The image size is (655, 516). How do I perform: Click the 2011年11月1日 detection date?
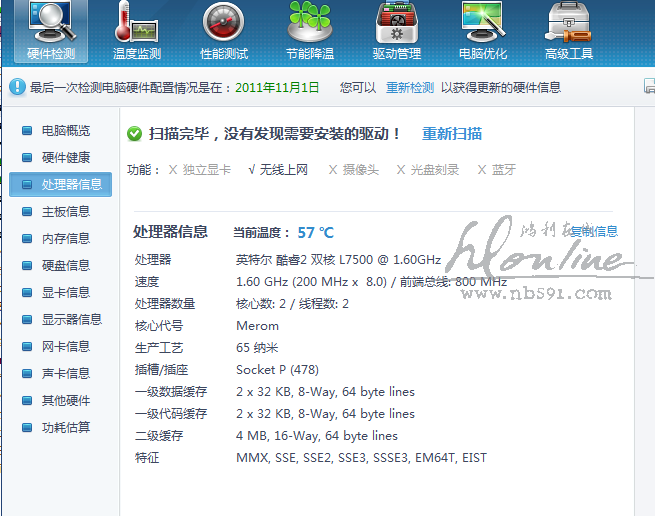tap(277, 88)
